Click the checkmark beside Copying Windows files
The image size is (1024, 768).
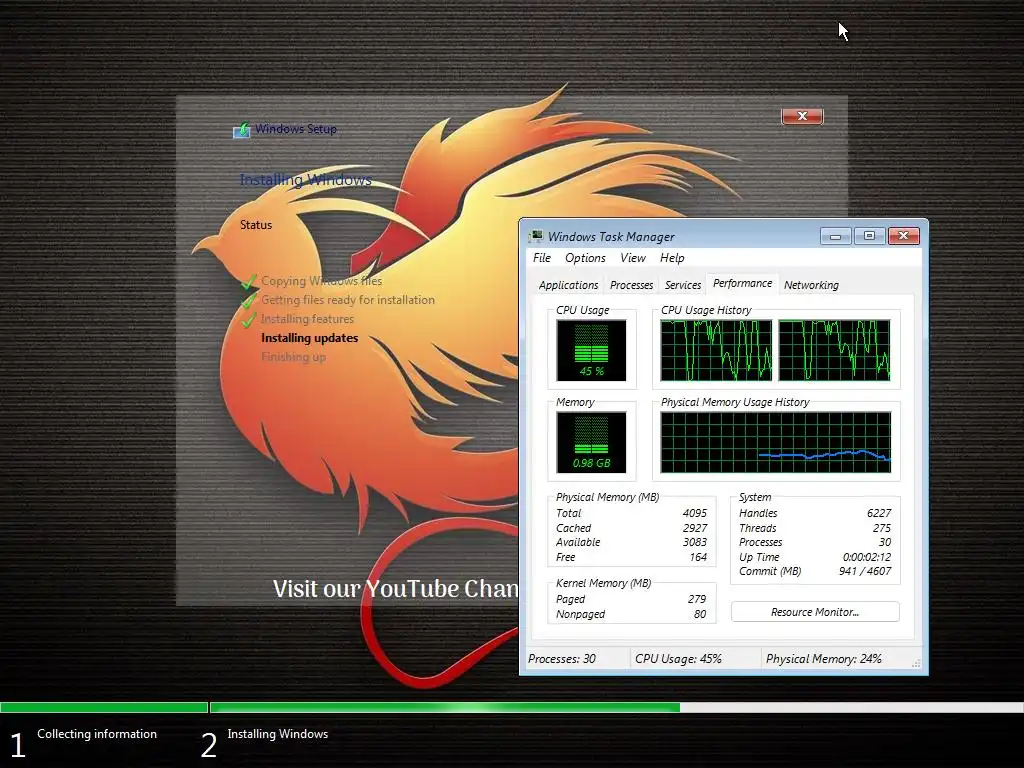click(248, 281)
